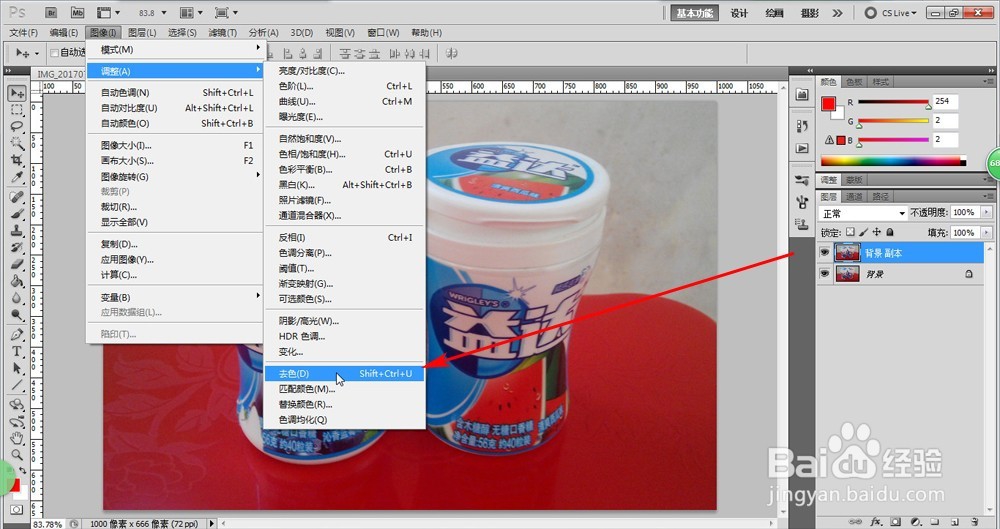The height and width of the screenshot is (529, 1000).
Task: Select the Move tool in toolbox
Action: click(17, 93)
